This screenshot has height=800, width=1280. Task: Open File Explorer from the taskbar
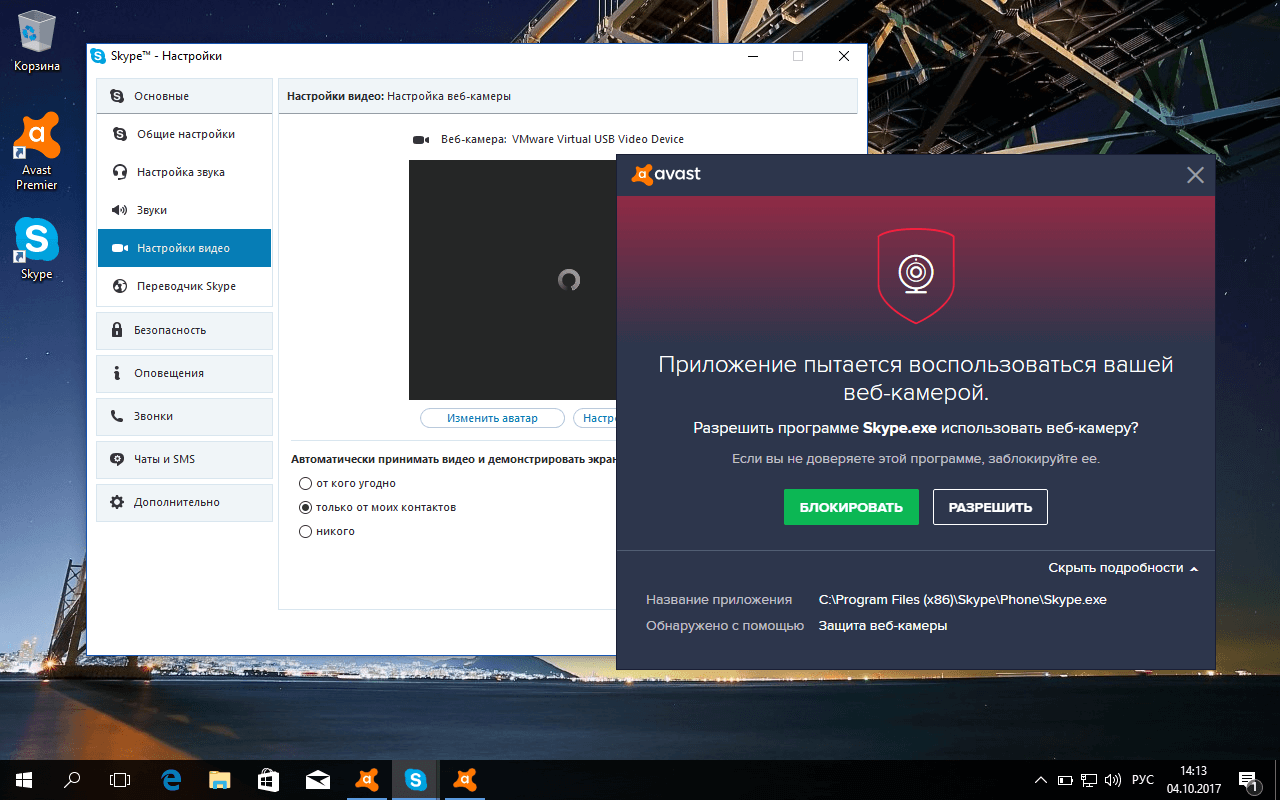coord(220,779)
